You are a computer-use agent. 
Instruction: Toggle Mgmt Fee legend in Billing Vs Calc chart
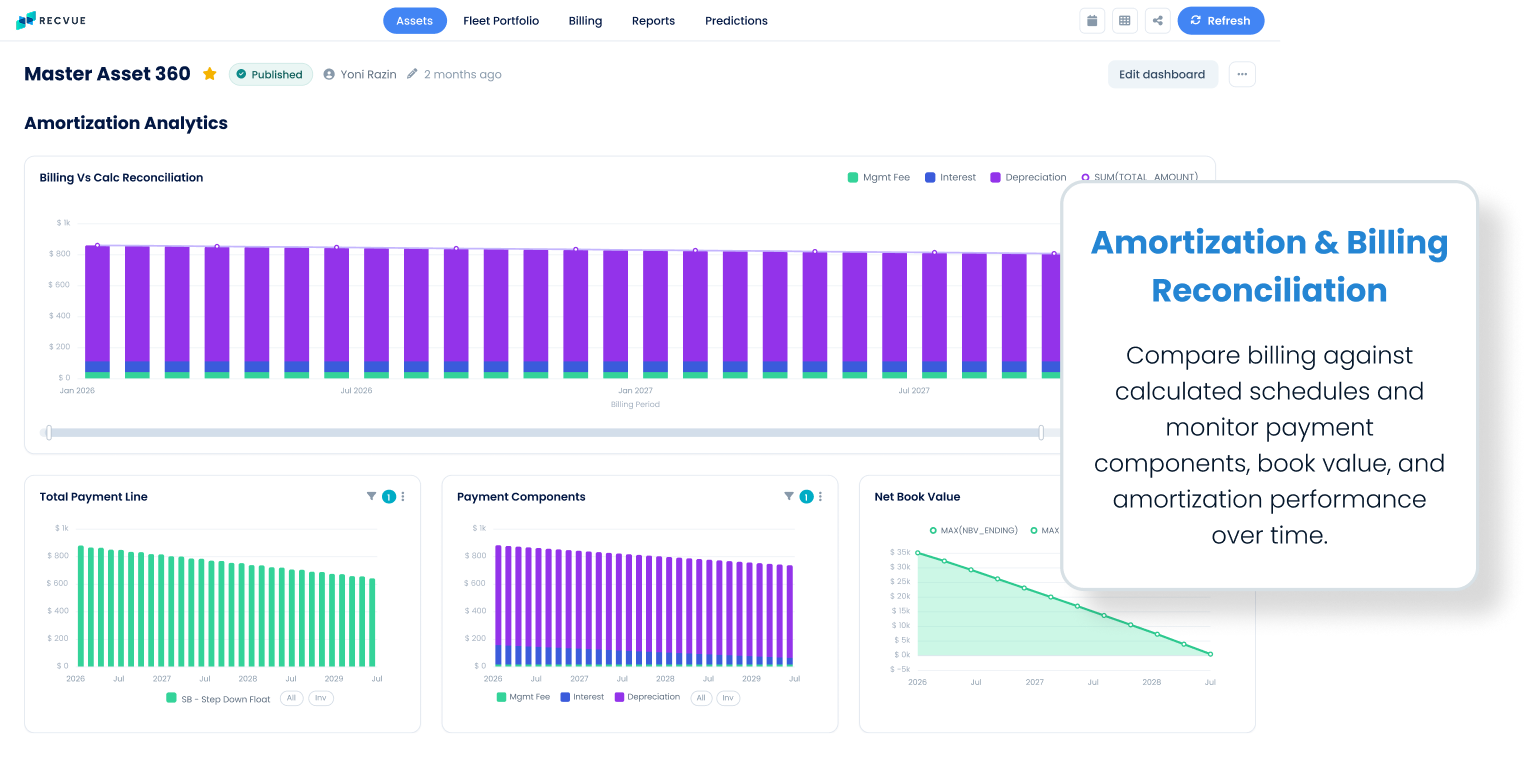tap(879, 177)
